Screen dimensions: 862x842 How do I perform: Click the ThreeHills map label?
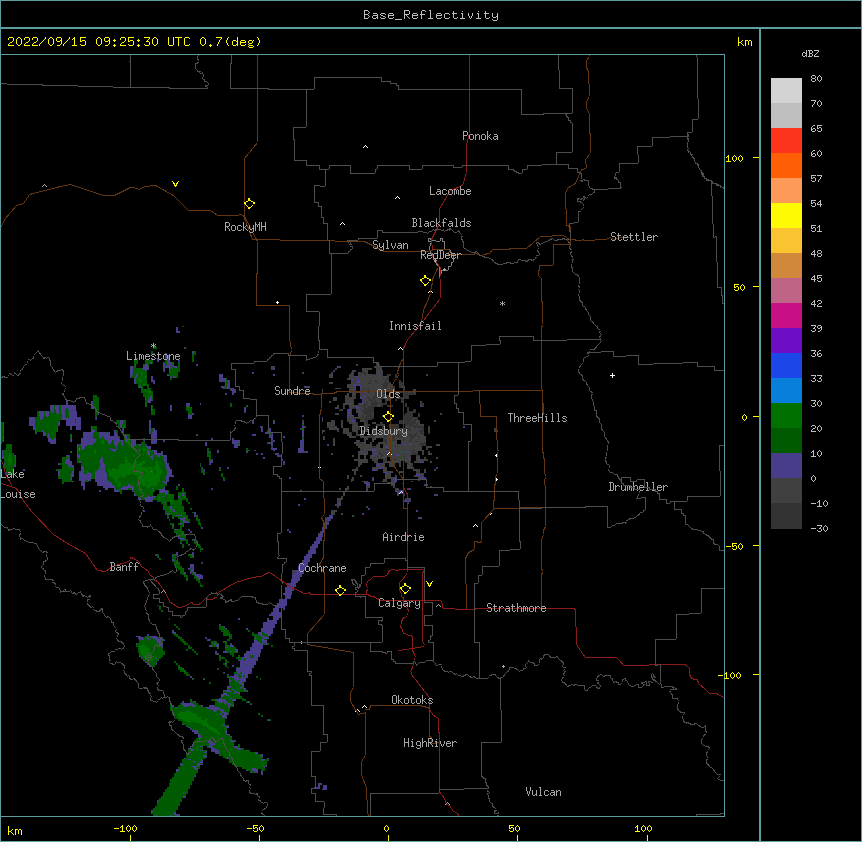tap(537, 418)
